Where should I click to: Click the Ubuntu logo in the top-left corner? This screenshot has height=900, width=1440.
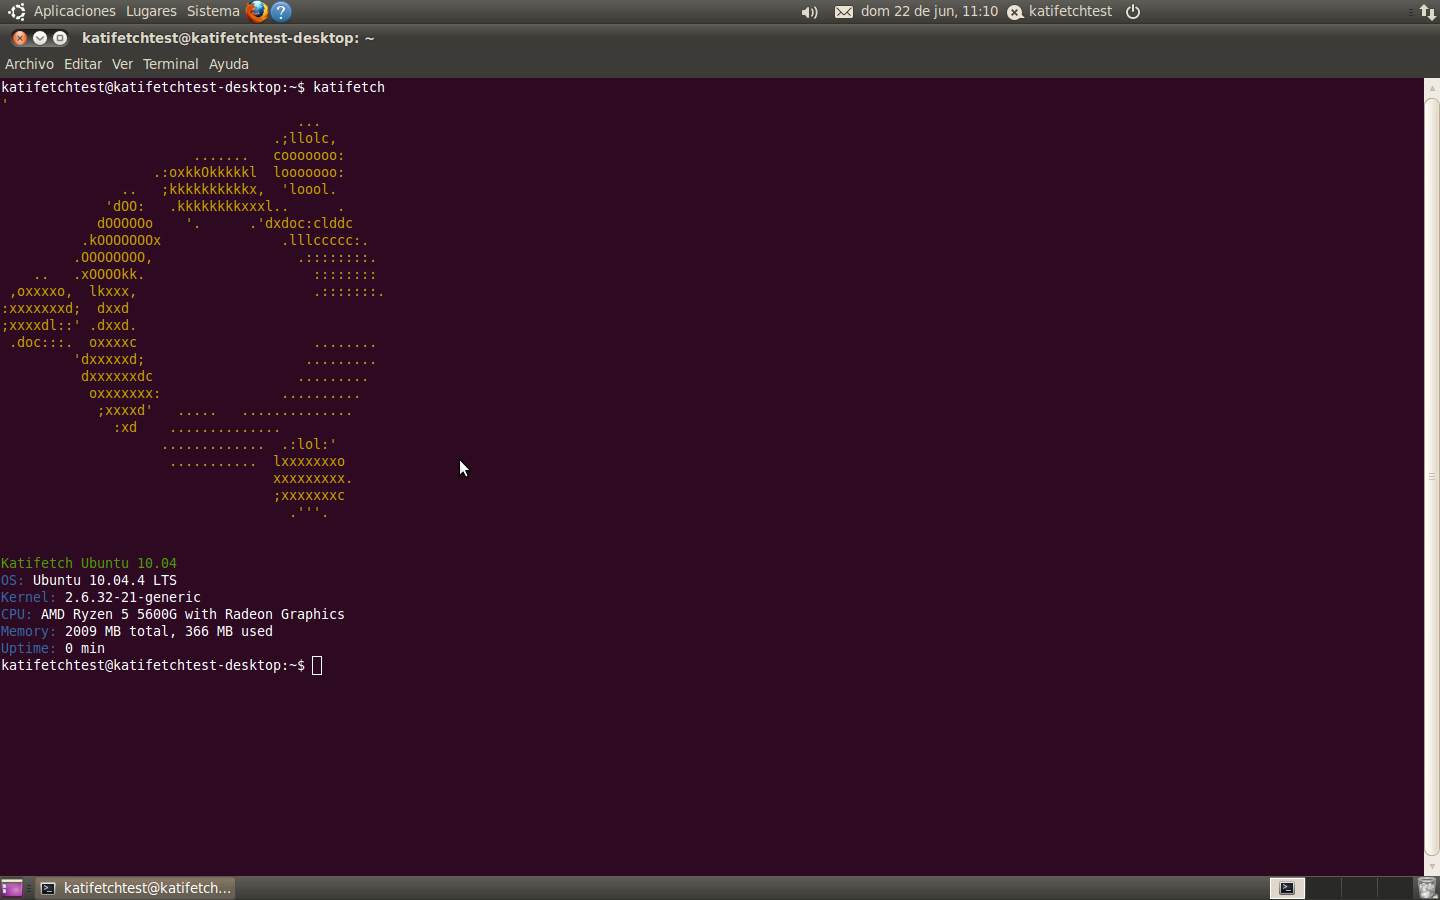14,11
